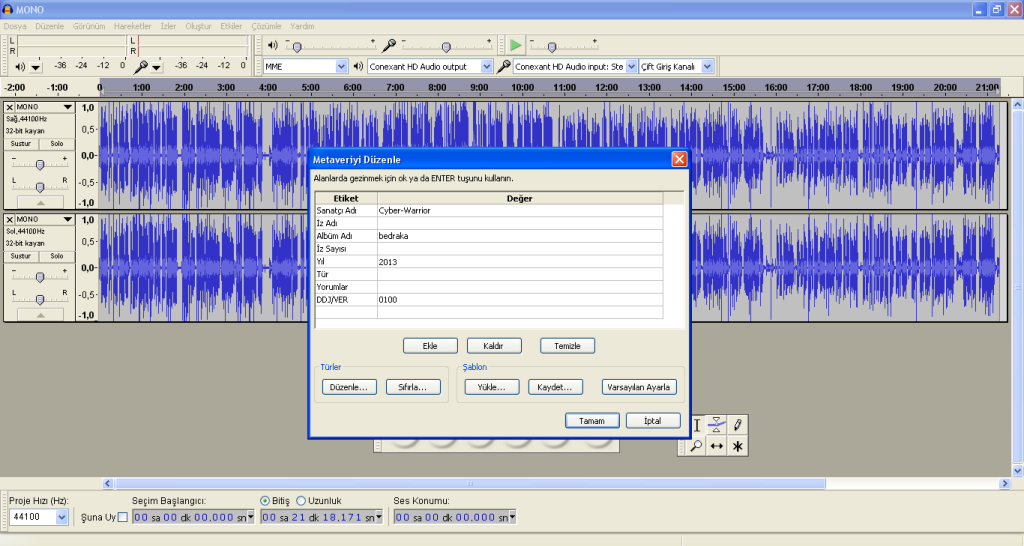Screen dimensions: 1024x546
Task: Toggle Sustur on the lower track
Action: point(21,256)
